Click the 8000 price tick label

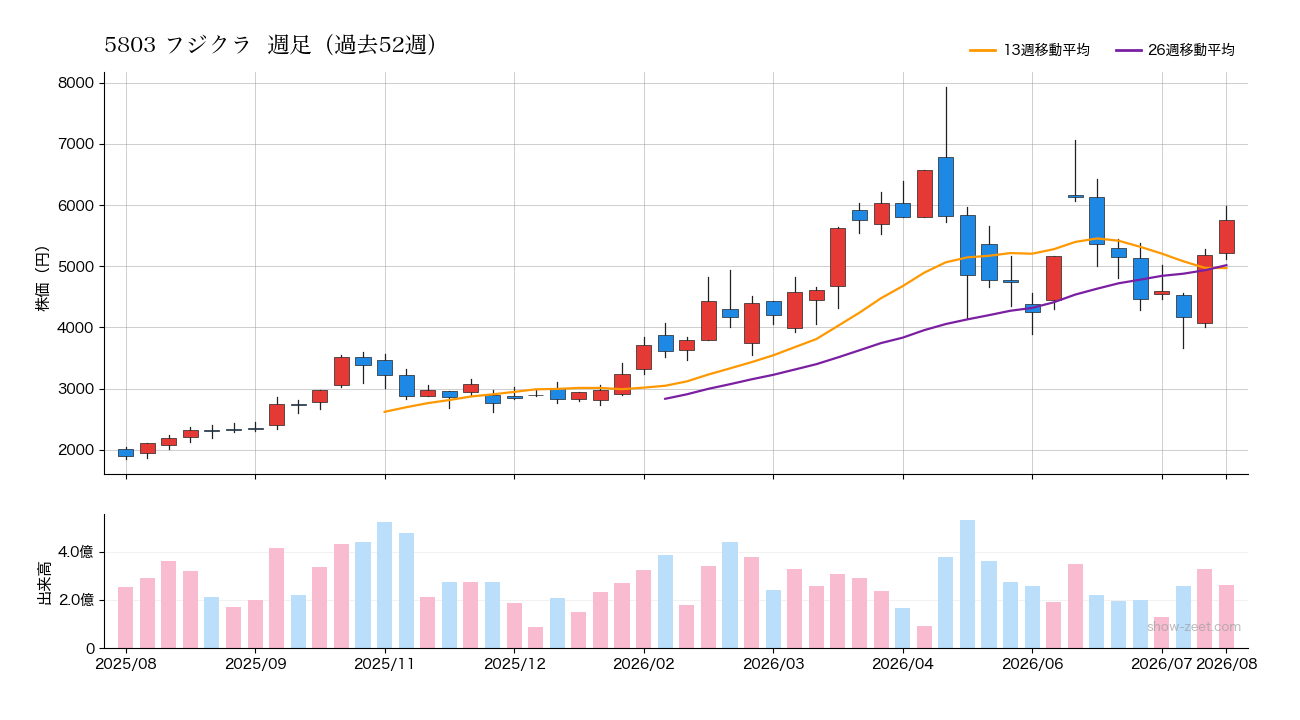point(76,83)
